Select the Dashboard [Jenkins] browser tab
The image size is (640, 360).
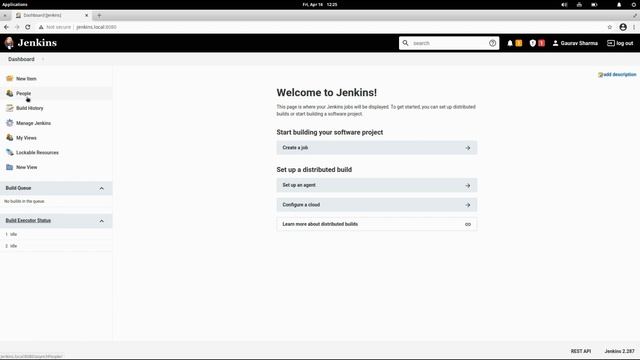[x=51, y=16]
